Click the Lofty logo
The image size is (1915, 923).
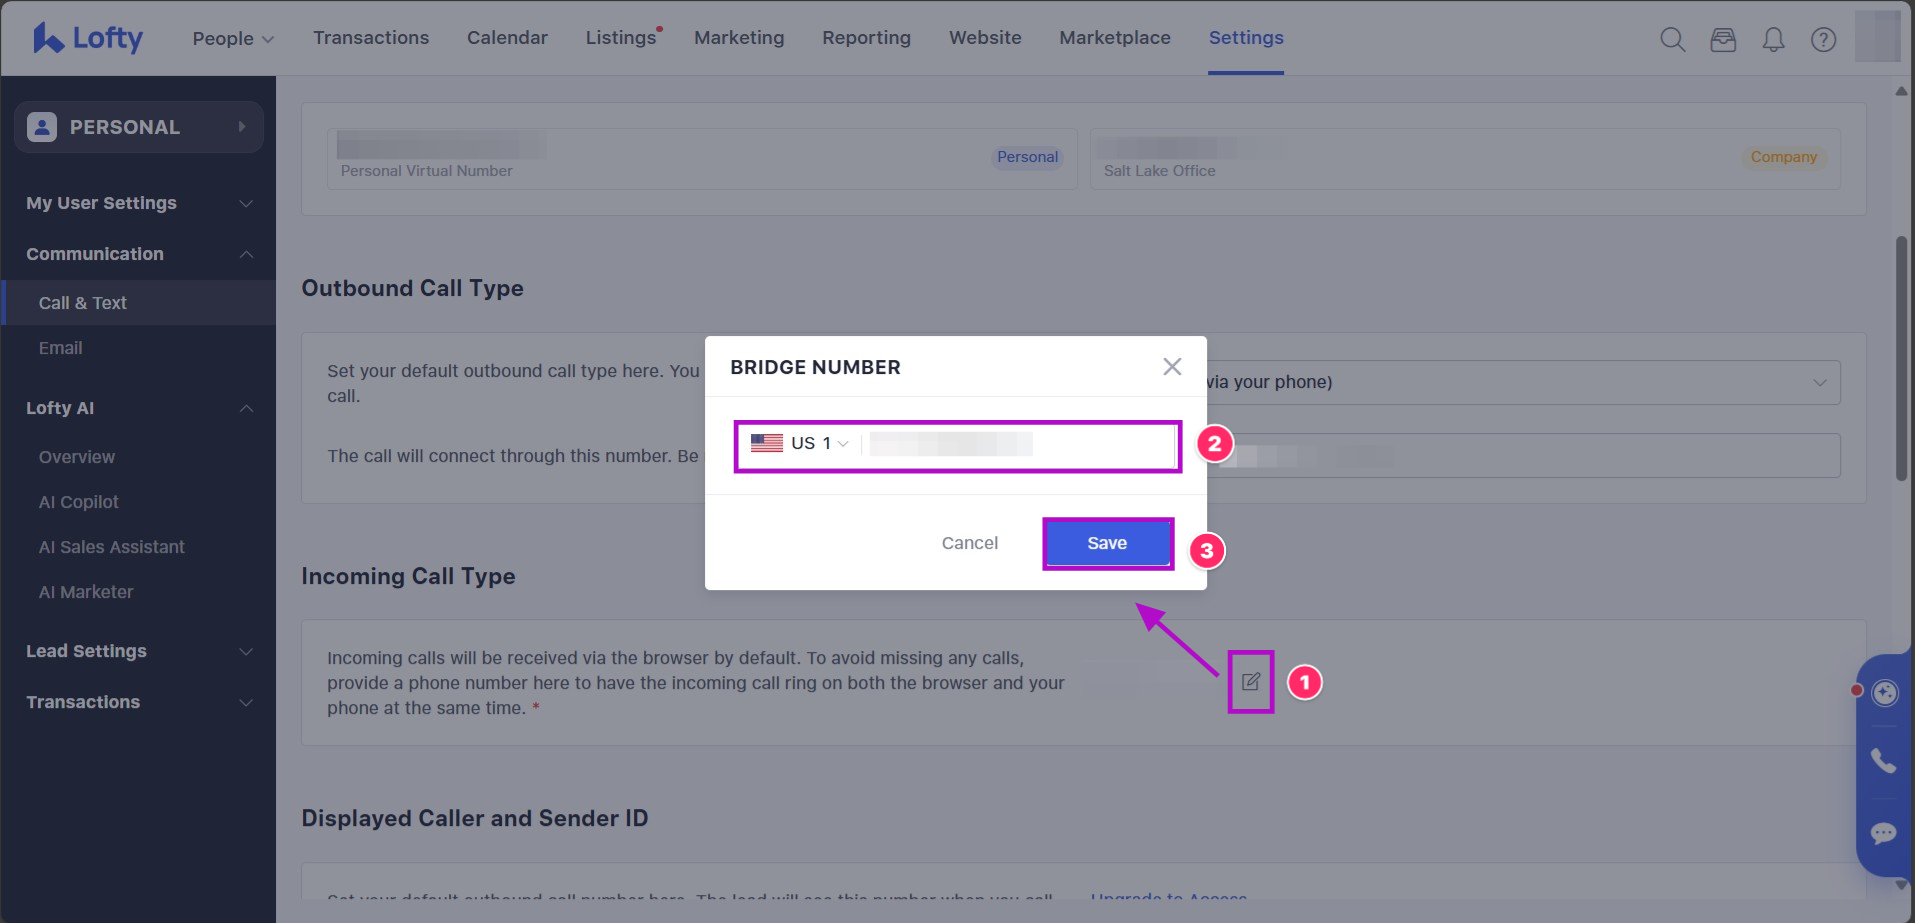coord(88,38)
